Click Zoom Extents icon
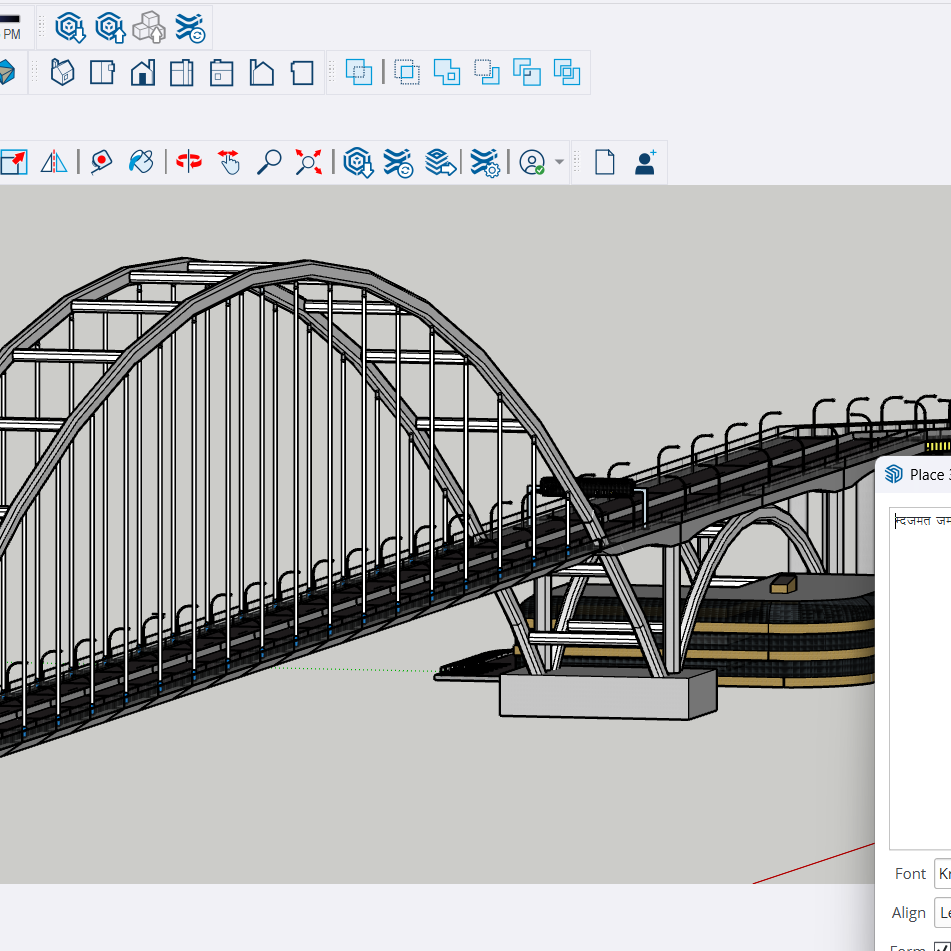The width and height of the screenshot is (951, 951). click(x=309, y=163)
